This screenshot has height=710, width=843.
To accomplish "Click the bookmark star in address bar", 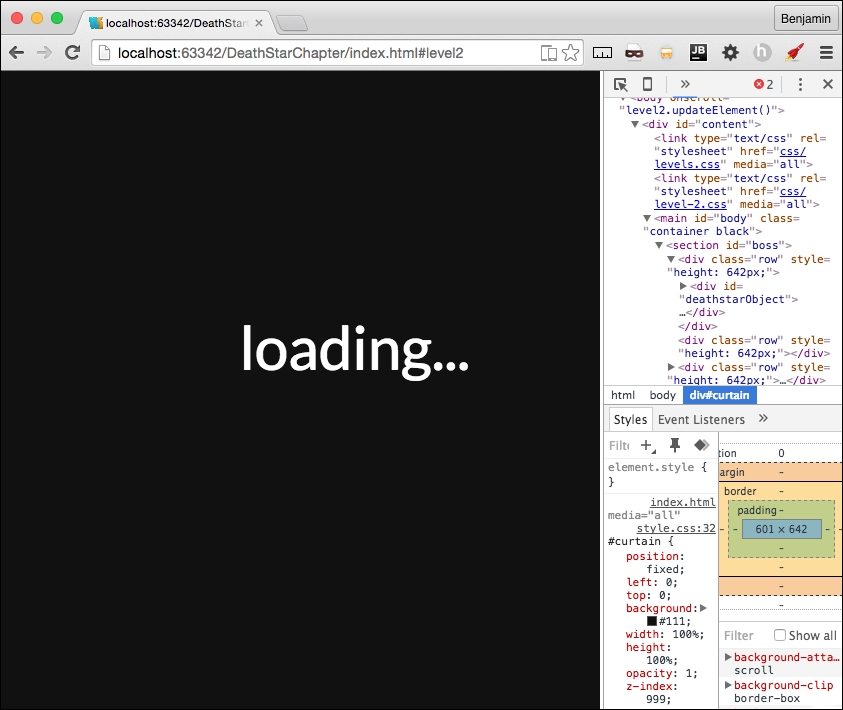I will (572, 52).
